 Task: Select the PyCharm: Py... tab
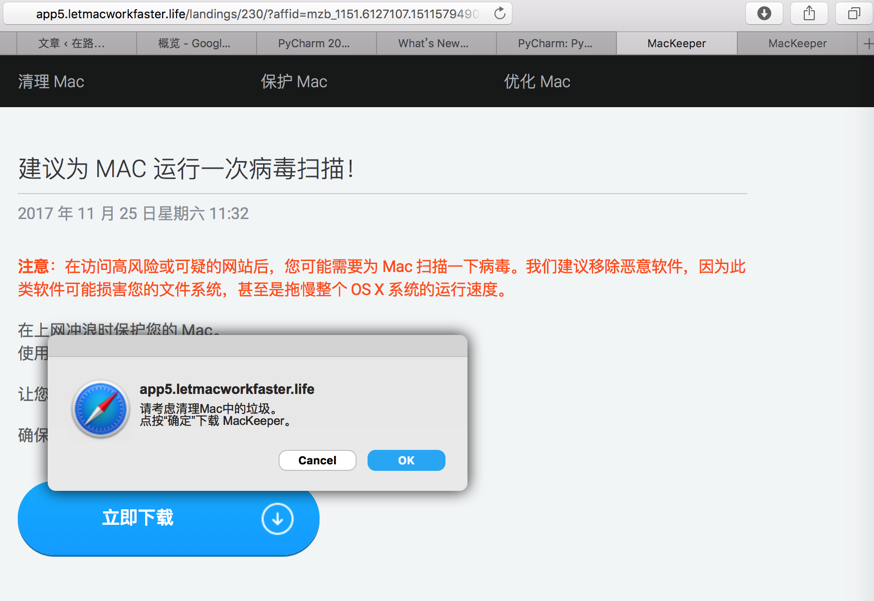pos(555,43)
